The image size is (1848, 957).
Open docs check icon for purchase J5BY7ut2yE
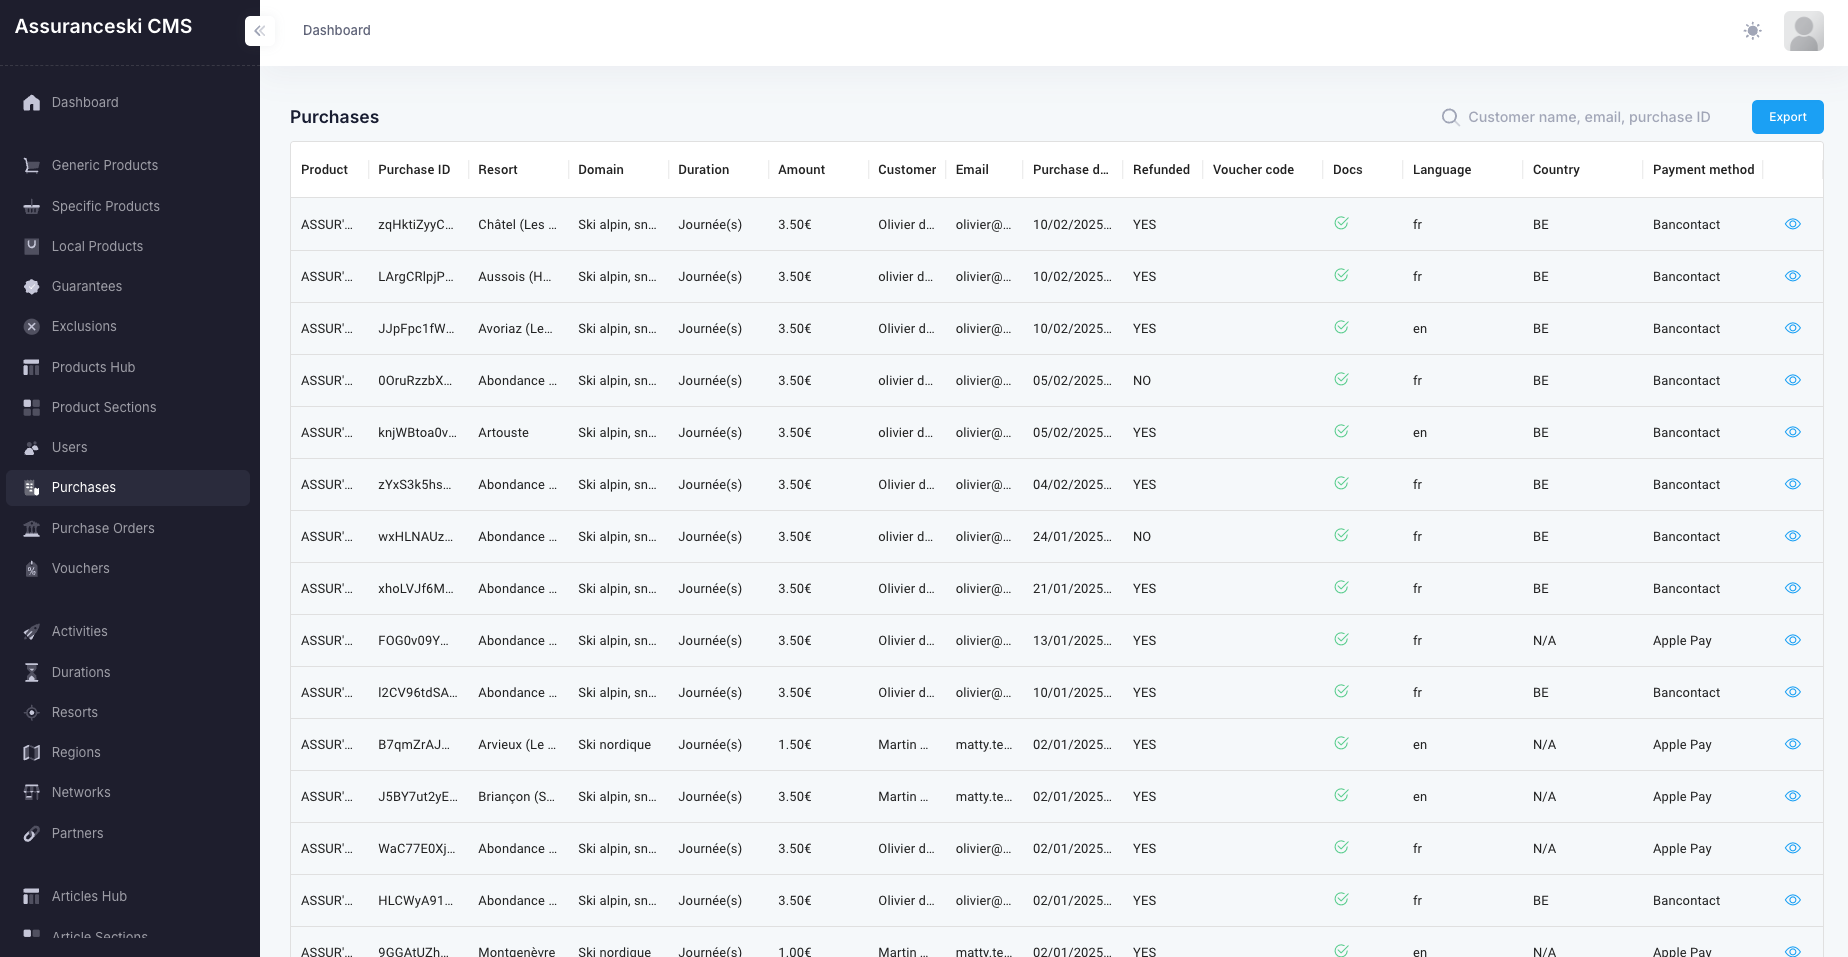click(1341, 795)
